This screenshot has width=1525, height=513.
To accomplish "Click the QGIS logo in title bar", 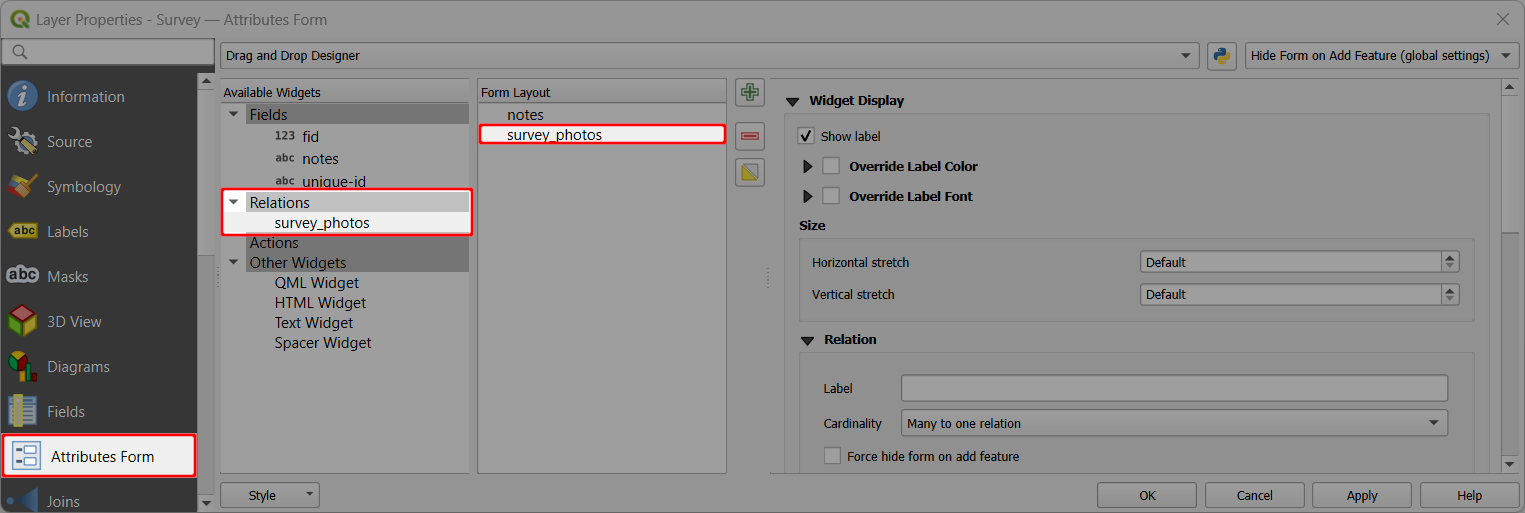I will [x=19, y=19].
